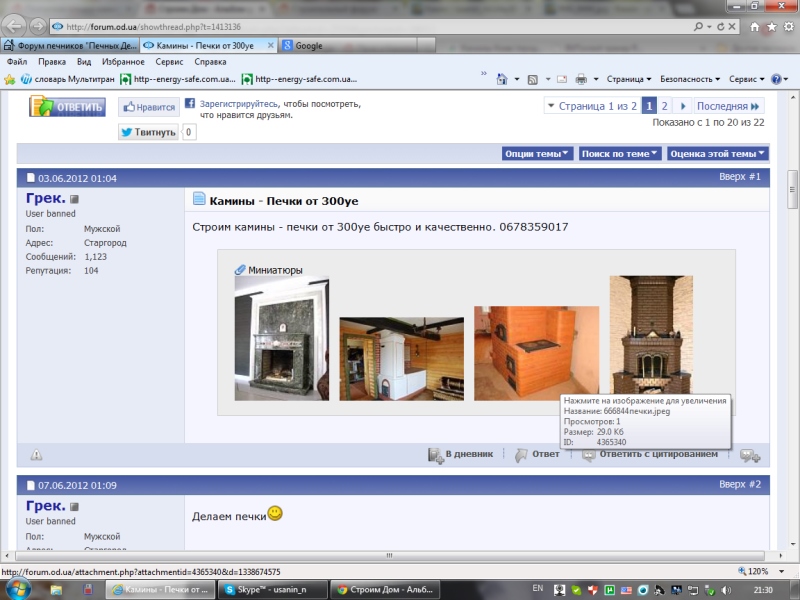Click the RSS feeds icon in the command bar
This screenshot has height=600, width=800.
[533, 79]
